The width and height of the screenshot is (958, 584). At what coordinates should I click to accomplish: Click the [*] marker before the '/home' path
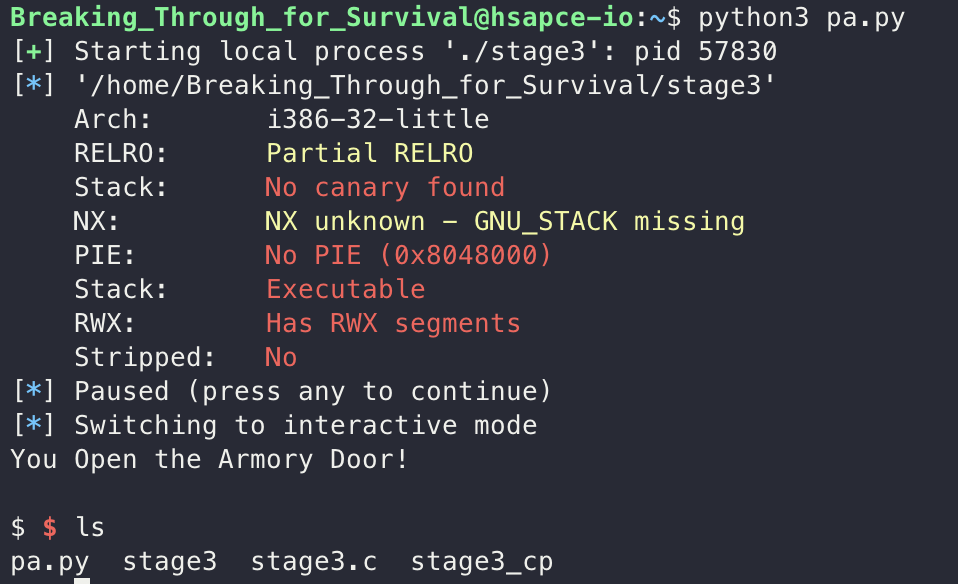point(34,86)
